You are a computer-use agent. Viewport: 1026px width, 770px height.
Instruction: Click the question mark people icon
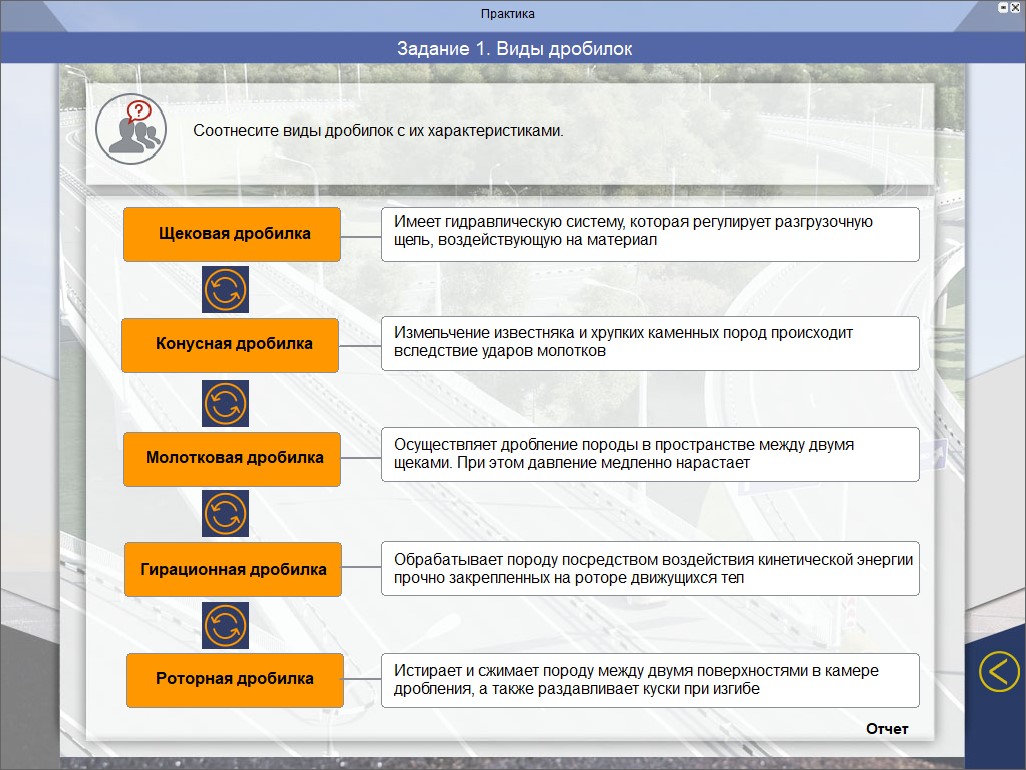[132, 131]
